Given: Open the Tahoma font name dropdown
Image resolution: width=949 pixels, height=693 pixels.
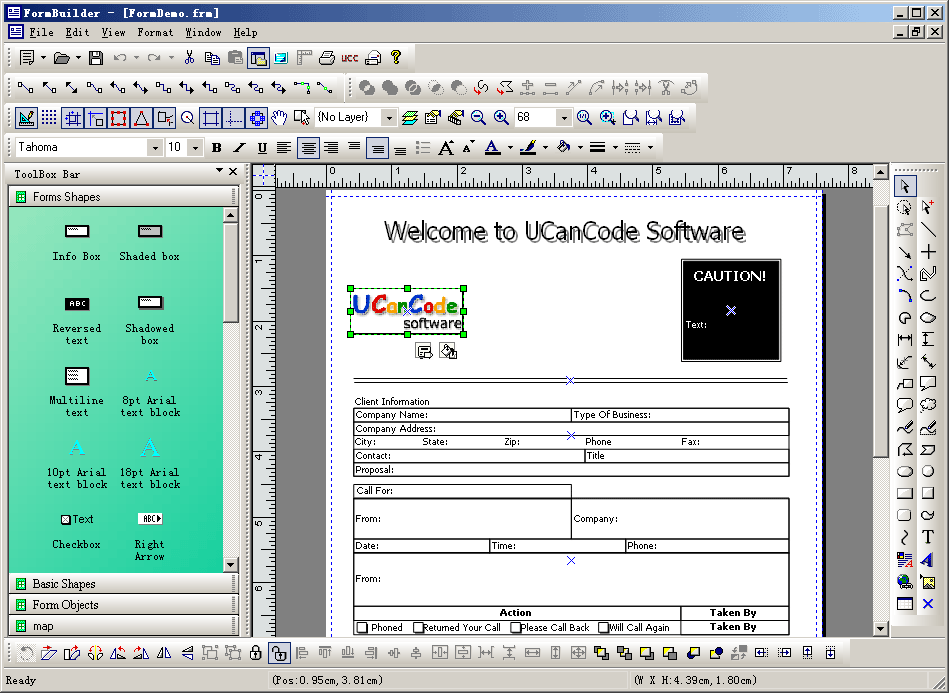Looking at the screenshot, I should click(x=155, y=148).
